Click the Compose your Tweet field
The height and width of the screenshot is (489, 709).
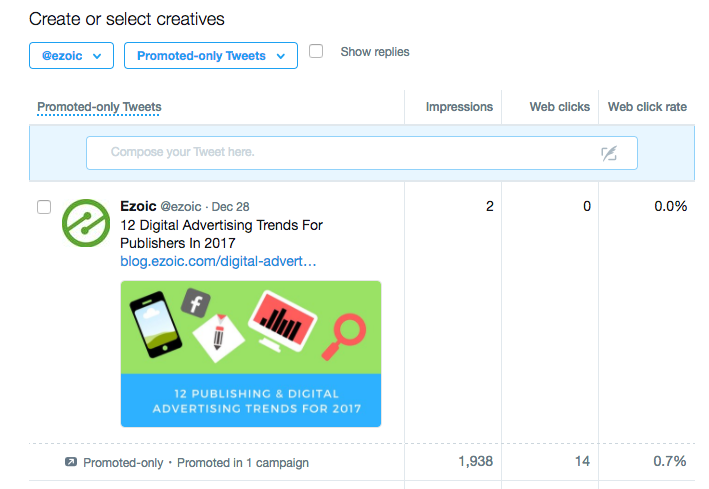340,153
